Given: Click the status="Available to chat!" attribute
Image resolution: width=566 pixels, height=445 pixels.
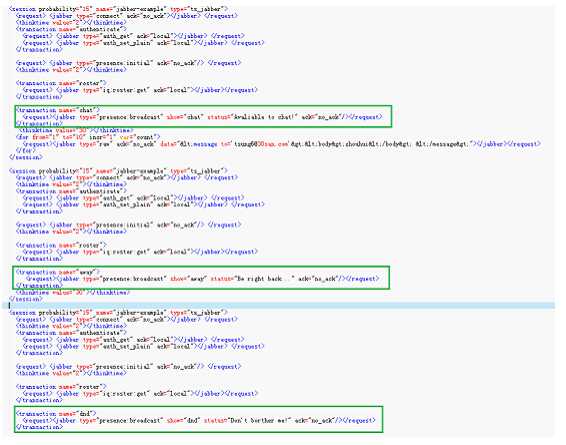Looking at the screenshot, I should pos(253,117).
